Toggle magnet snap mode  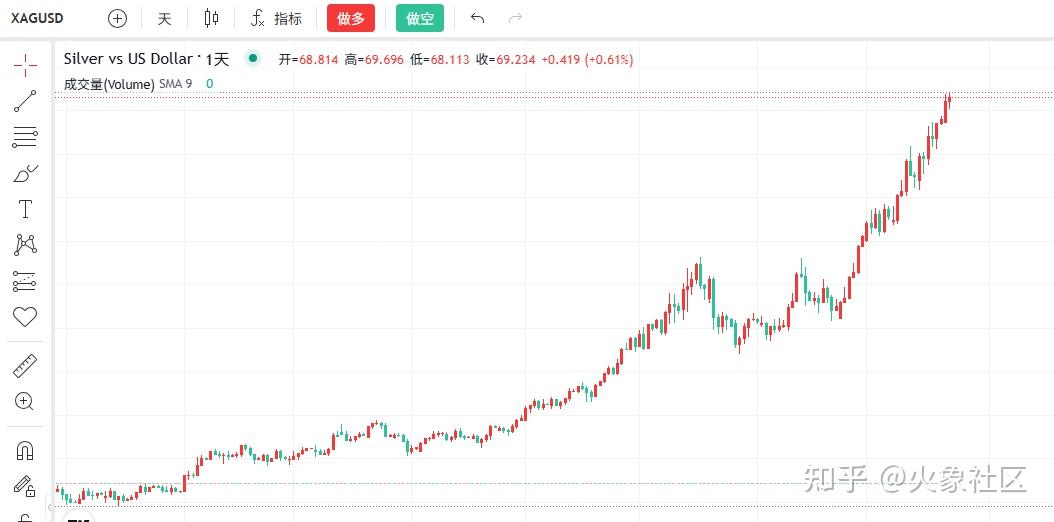(25, 450)
